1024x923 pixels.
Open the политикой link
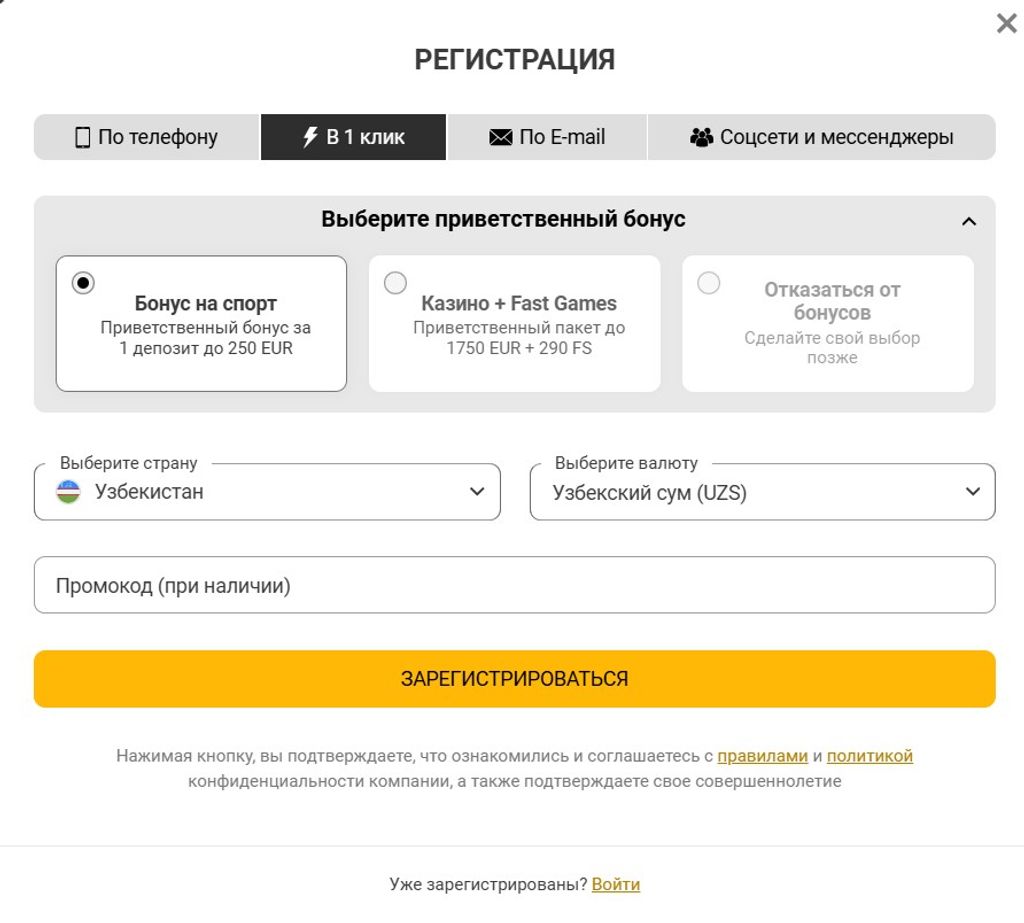coord(870,756)
